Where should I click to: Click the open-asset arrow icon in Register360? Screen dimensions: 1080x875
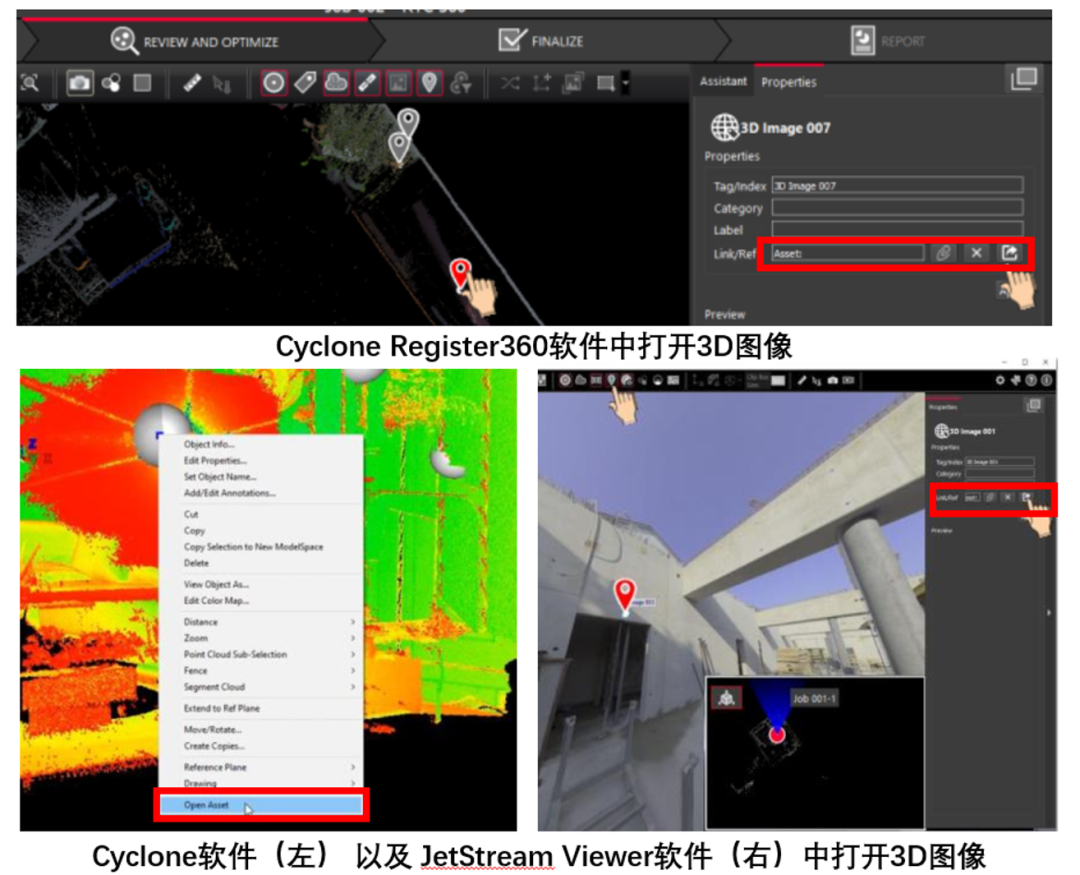tap(1009, 253)
